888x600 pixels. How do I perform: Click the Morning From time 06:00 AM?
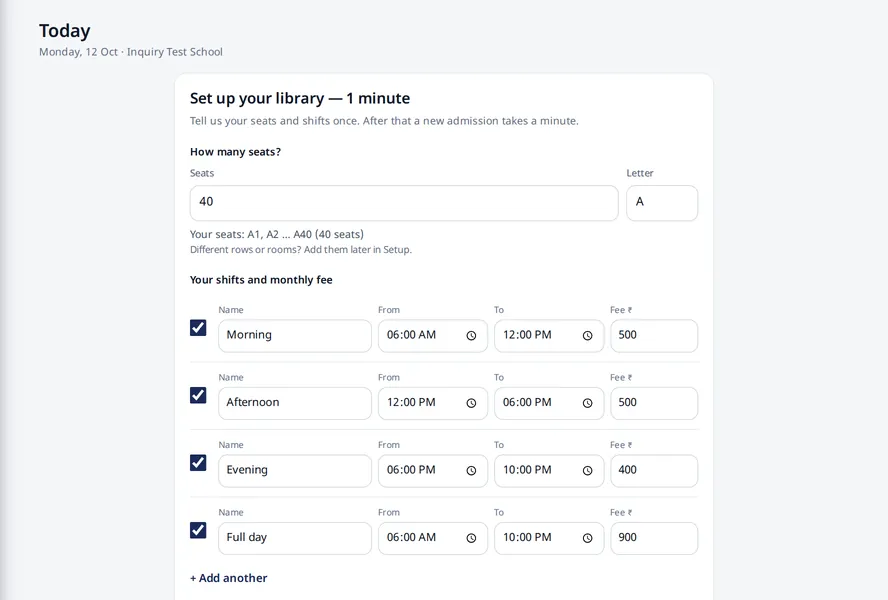[x=411, y=335]
